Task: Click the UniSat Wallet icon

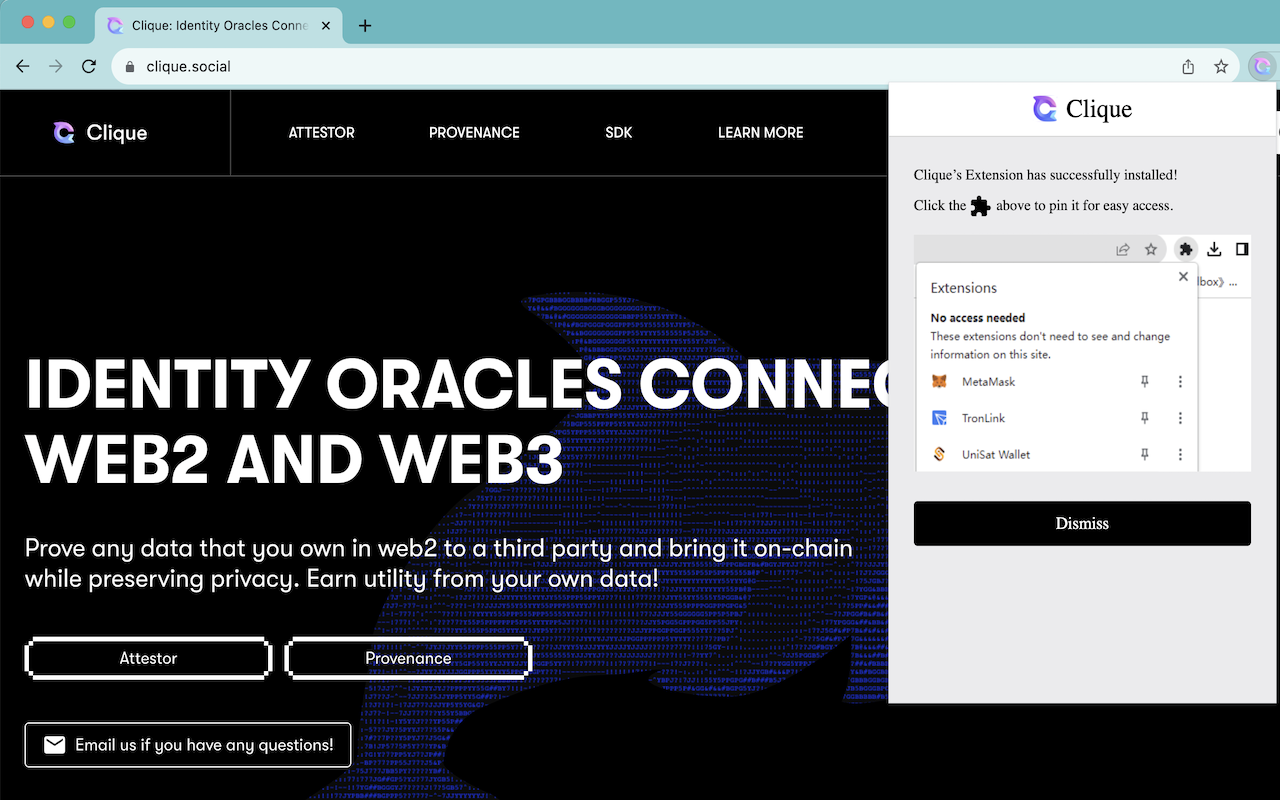Action: 938,453
